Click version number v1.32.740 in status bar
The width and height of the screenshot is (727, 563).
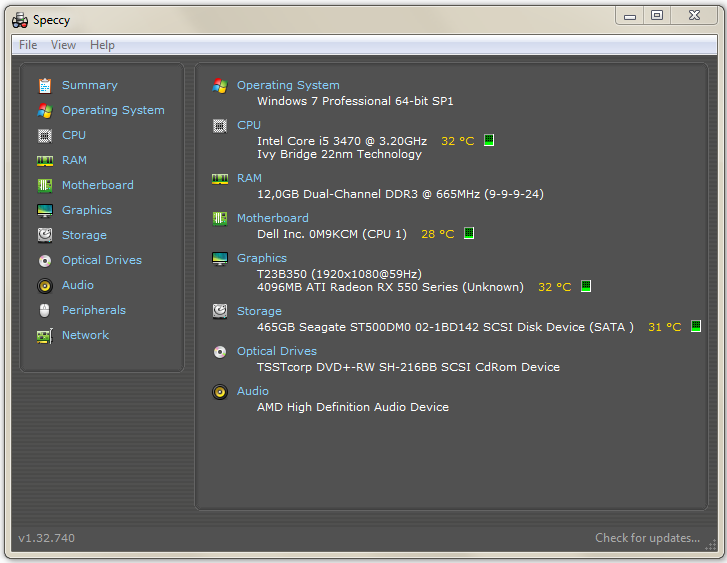46,538
